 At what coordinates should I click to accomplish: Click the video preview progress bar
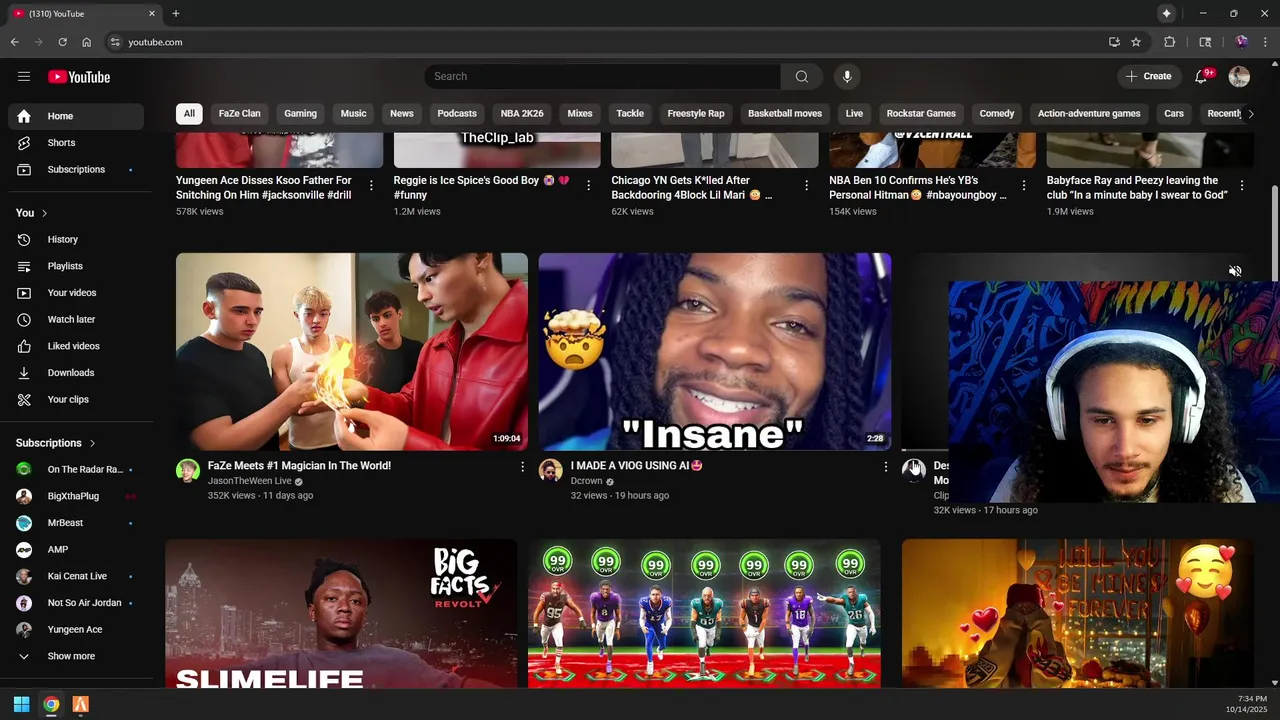click(x=924, y=450)
